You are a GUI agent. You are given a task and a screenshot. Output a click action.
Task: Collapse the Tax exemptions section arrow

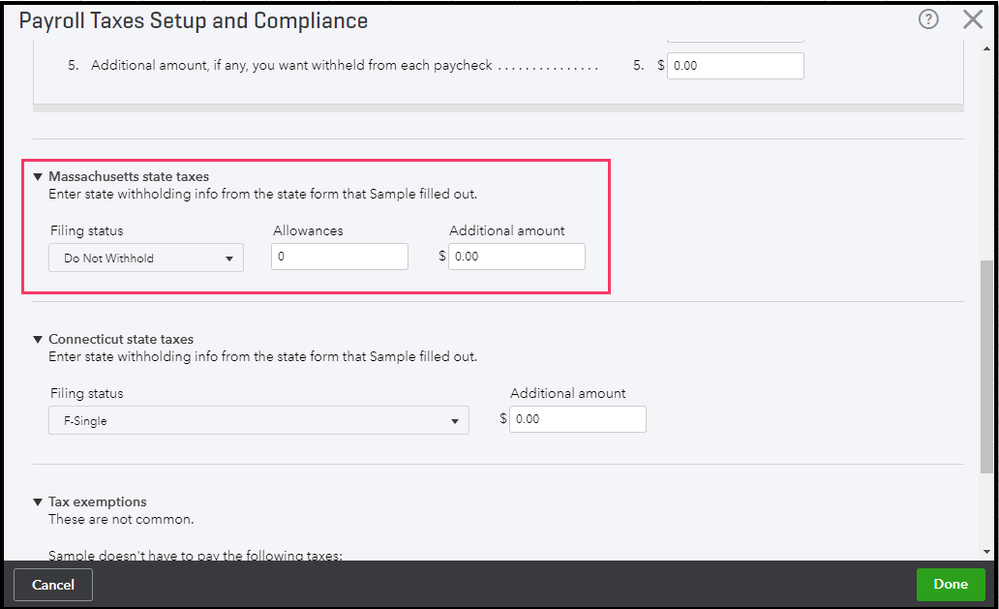tap(38, 502)
